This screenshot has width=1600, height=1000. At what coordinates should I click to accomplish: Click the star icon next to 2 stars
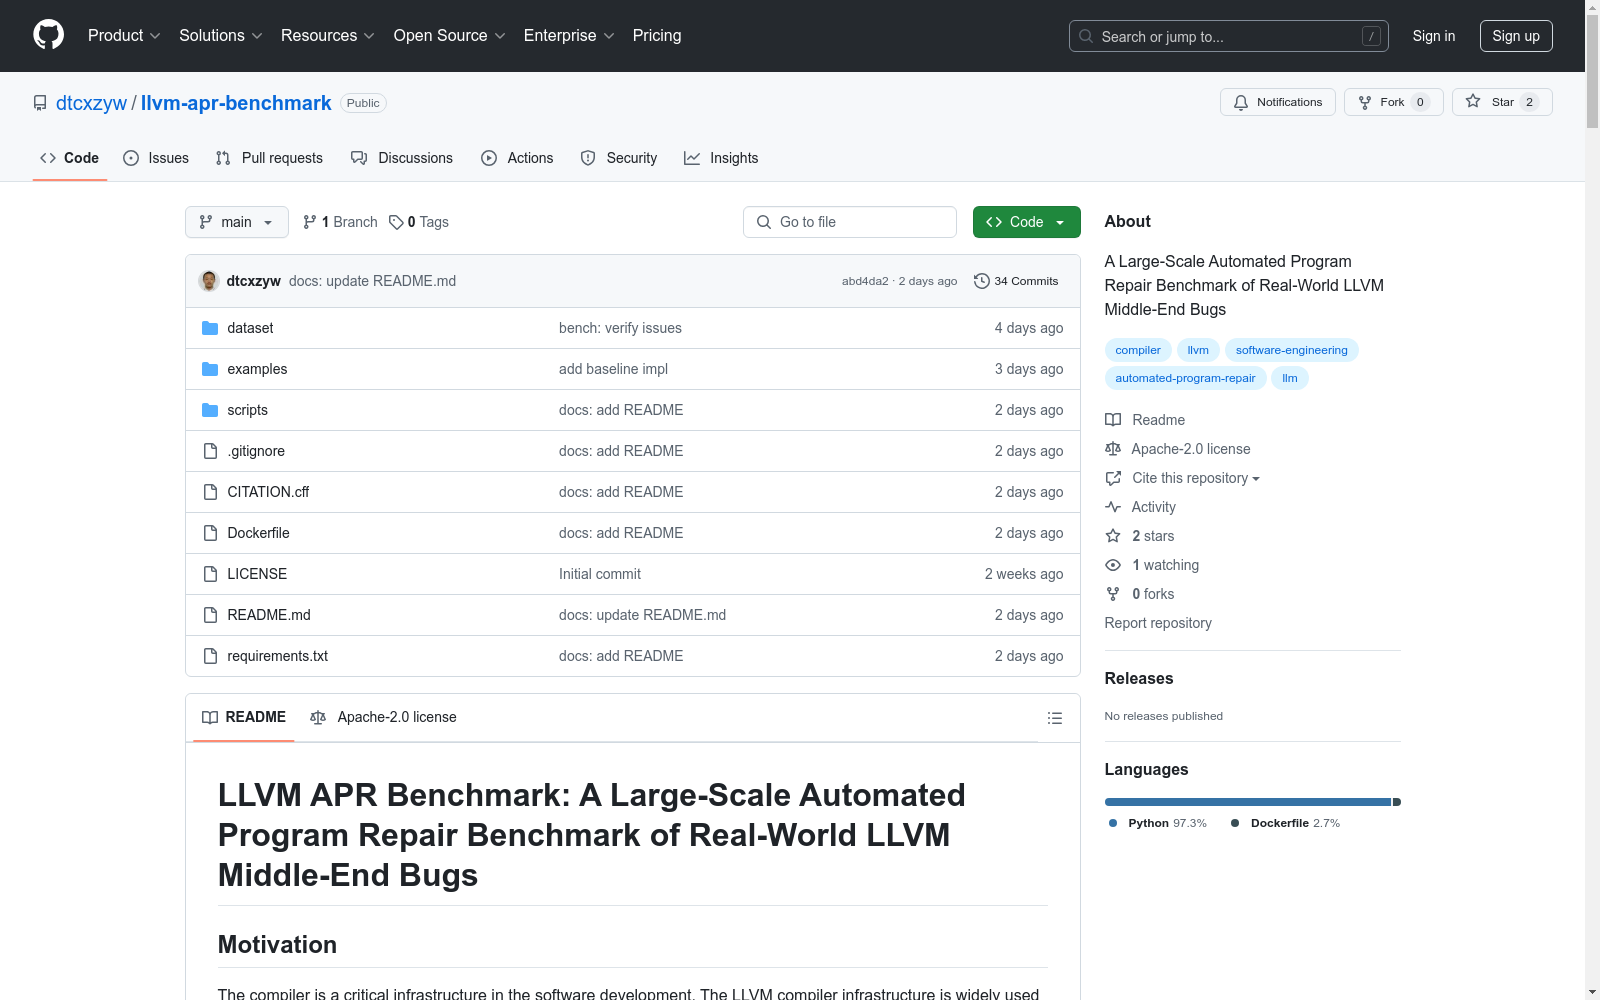[1113, 536]
